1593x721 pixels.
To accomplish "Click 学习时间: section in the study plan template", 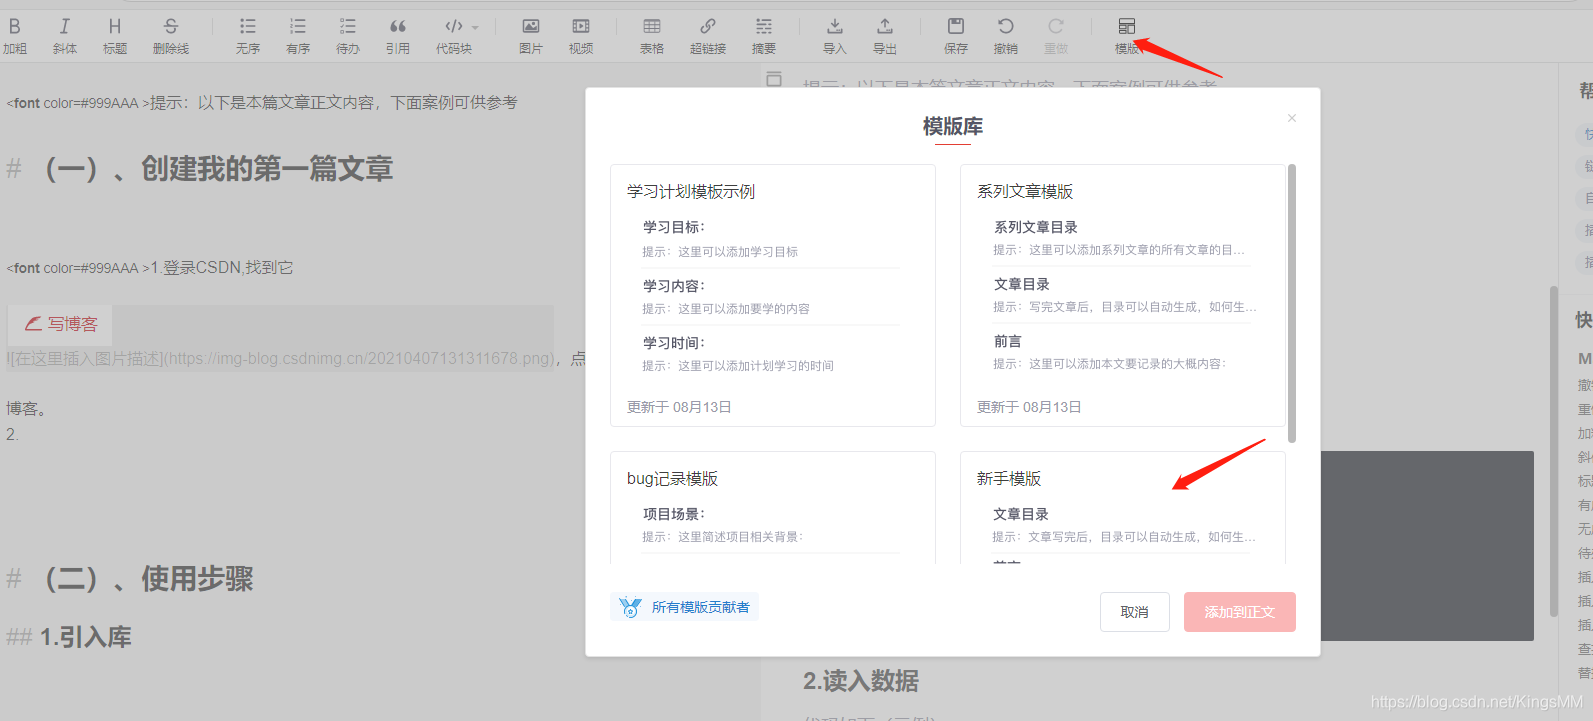I will click(x=674, y=342).
